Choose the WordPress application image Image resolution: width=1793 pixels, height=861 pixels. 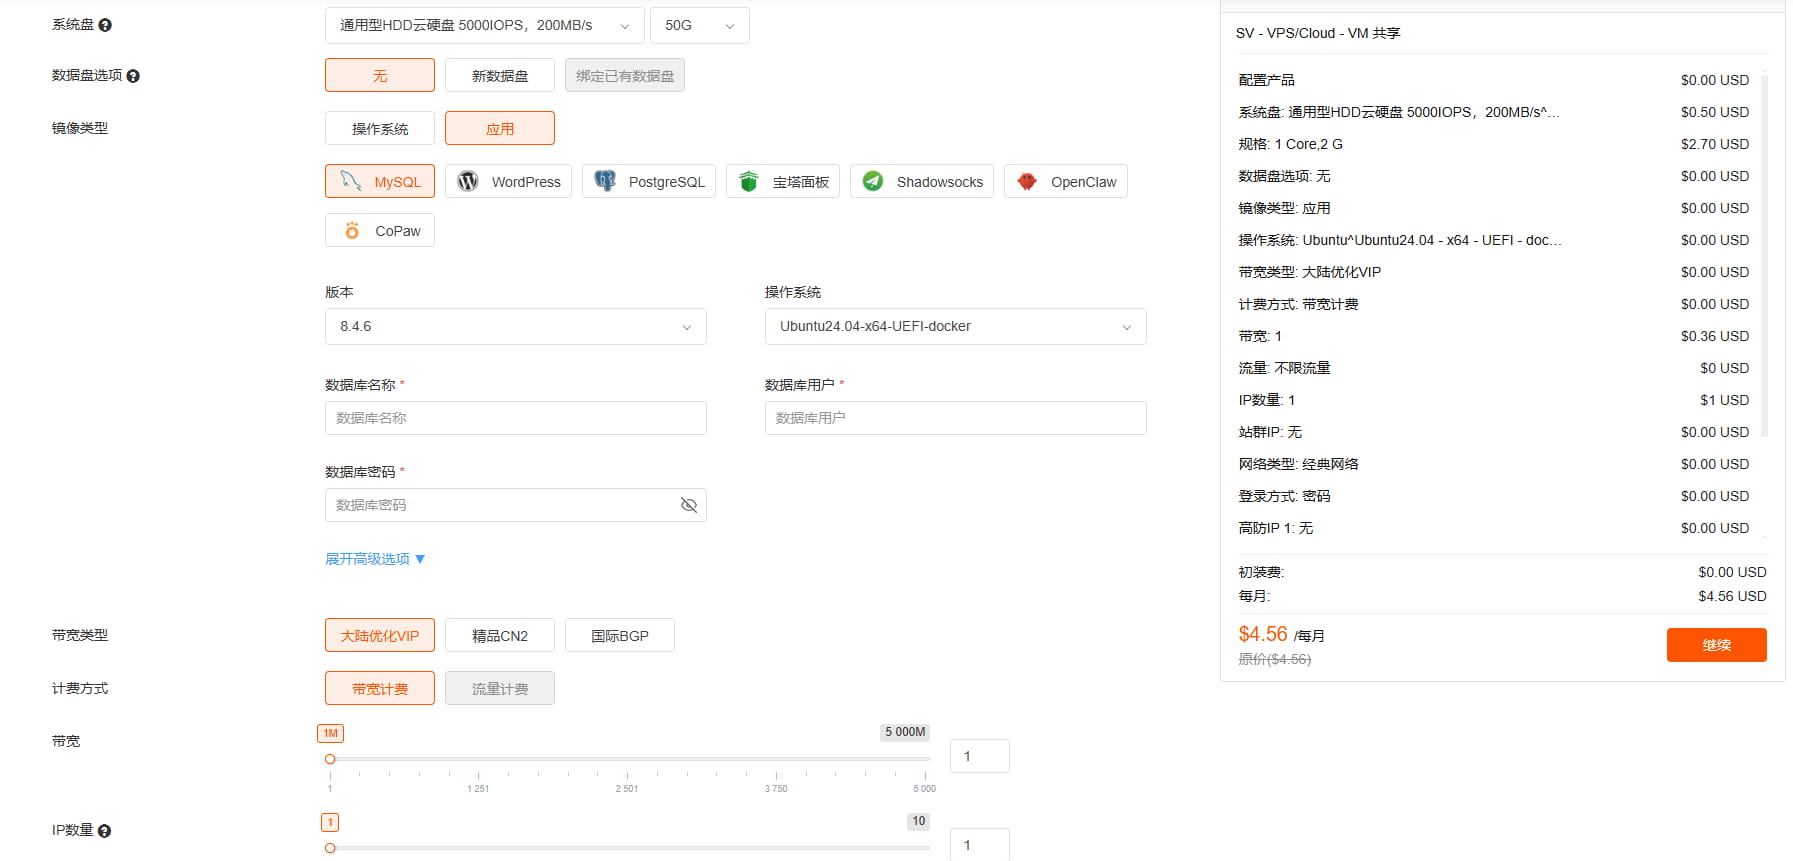(508, 181)
